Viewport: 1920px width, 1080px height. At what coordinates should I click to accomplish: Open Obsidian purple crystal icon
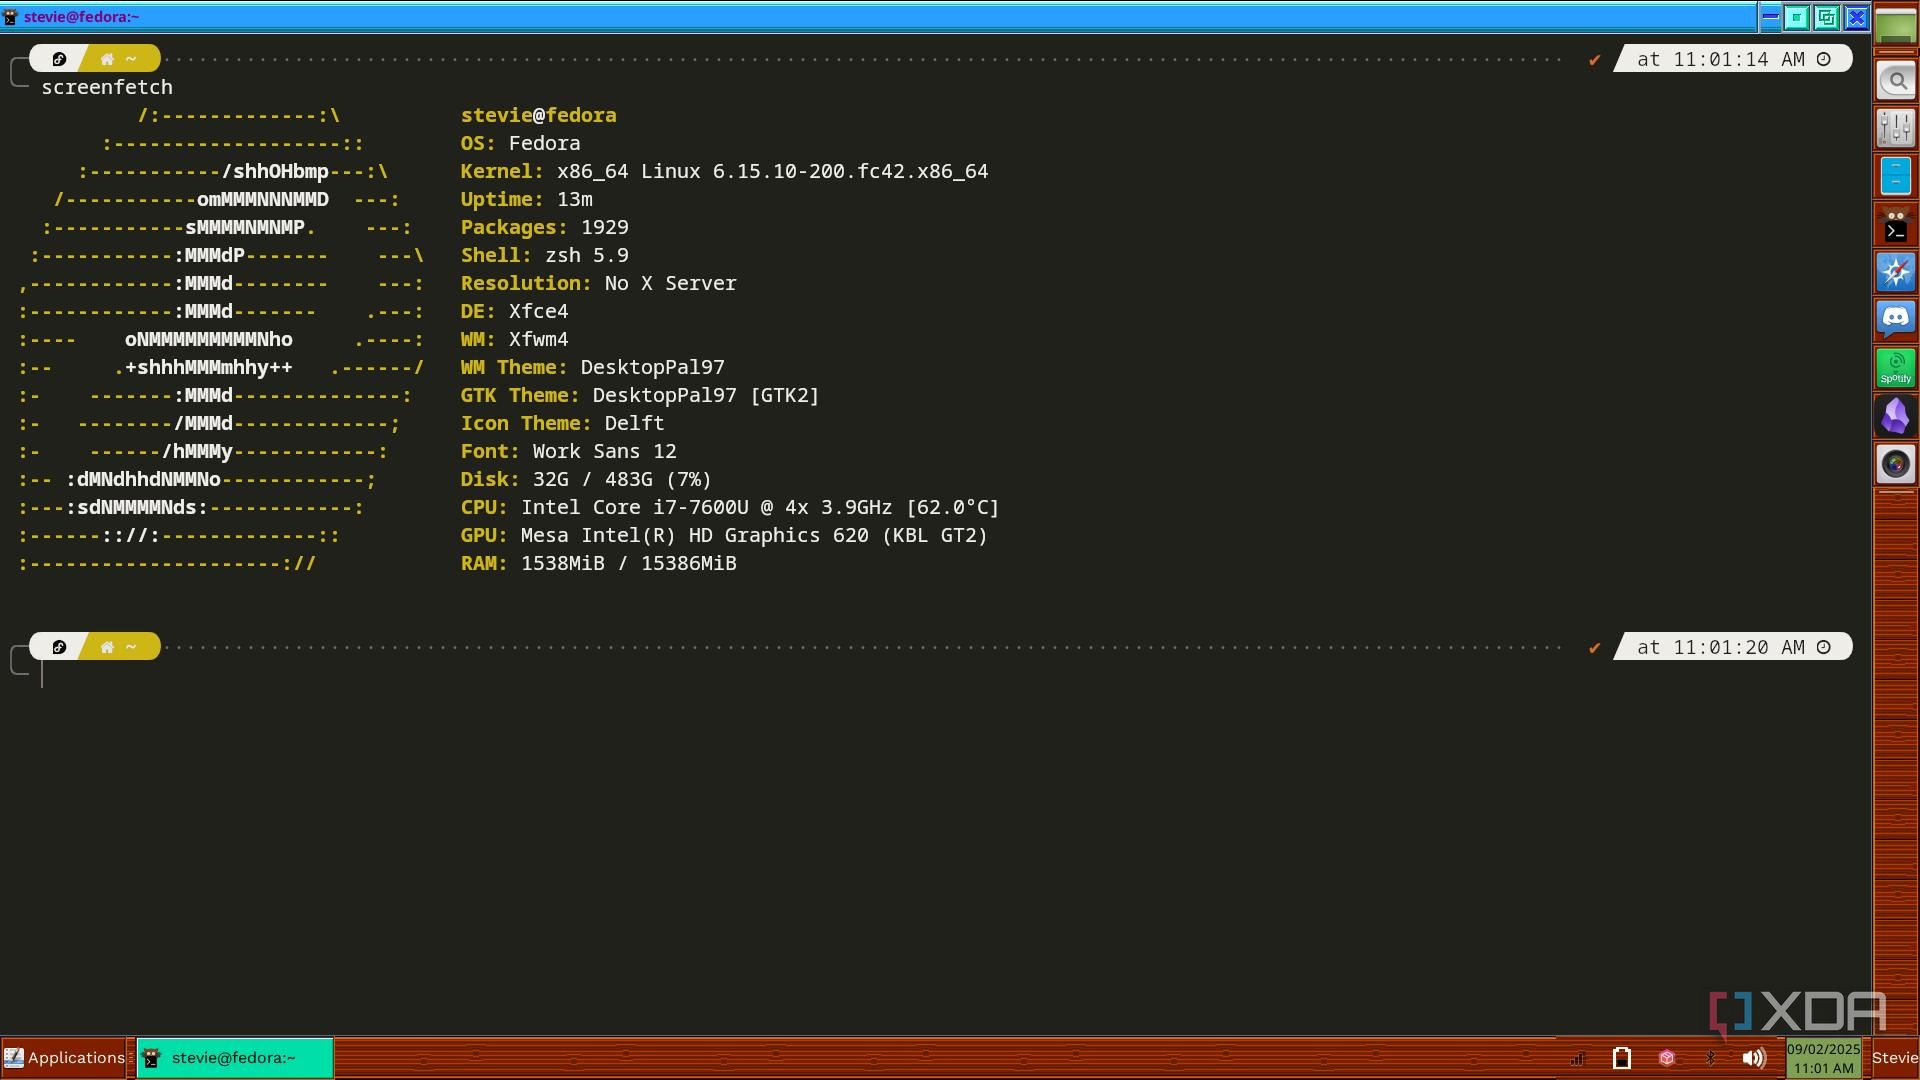pos(1896,416)
